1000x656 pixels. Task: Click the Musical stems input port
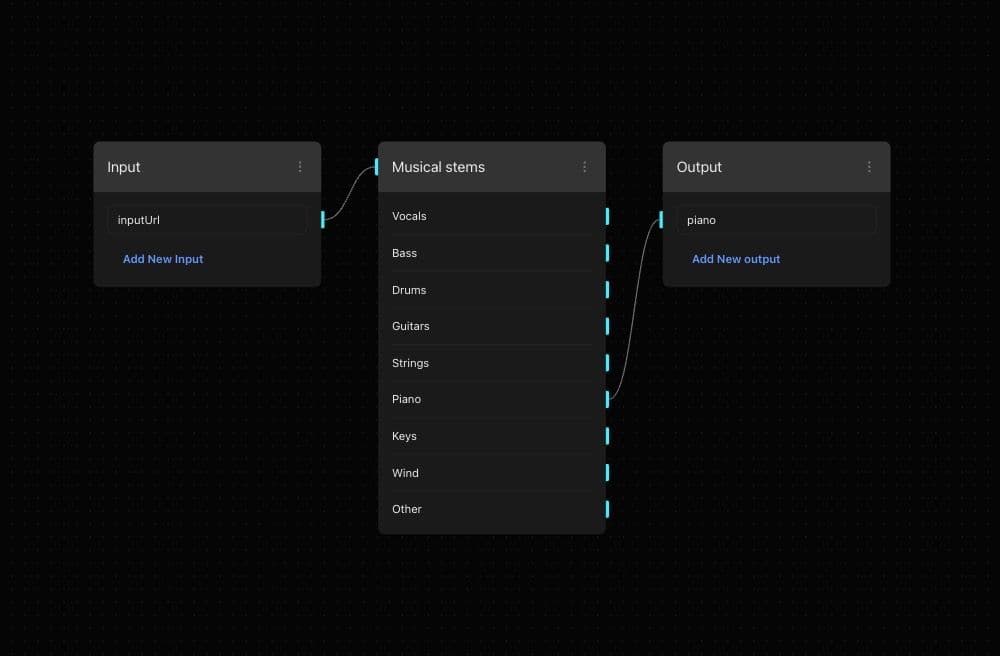[377, 167]
